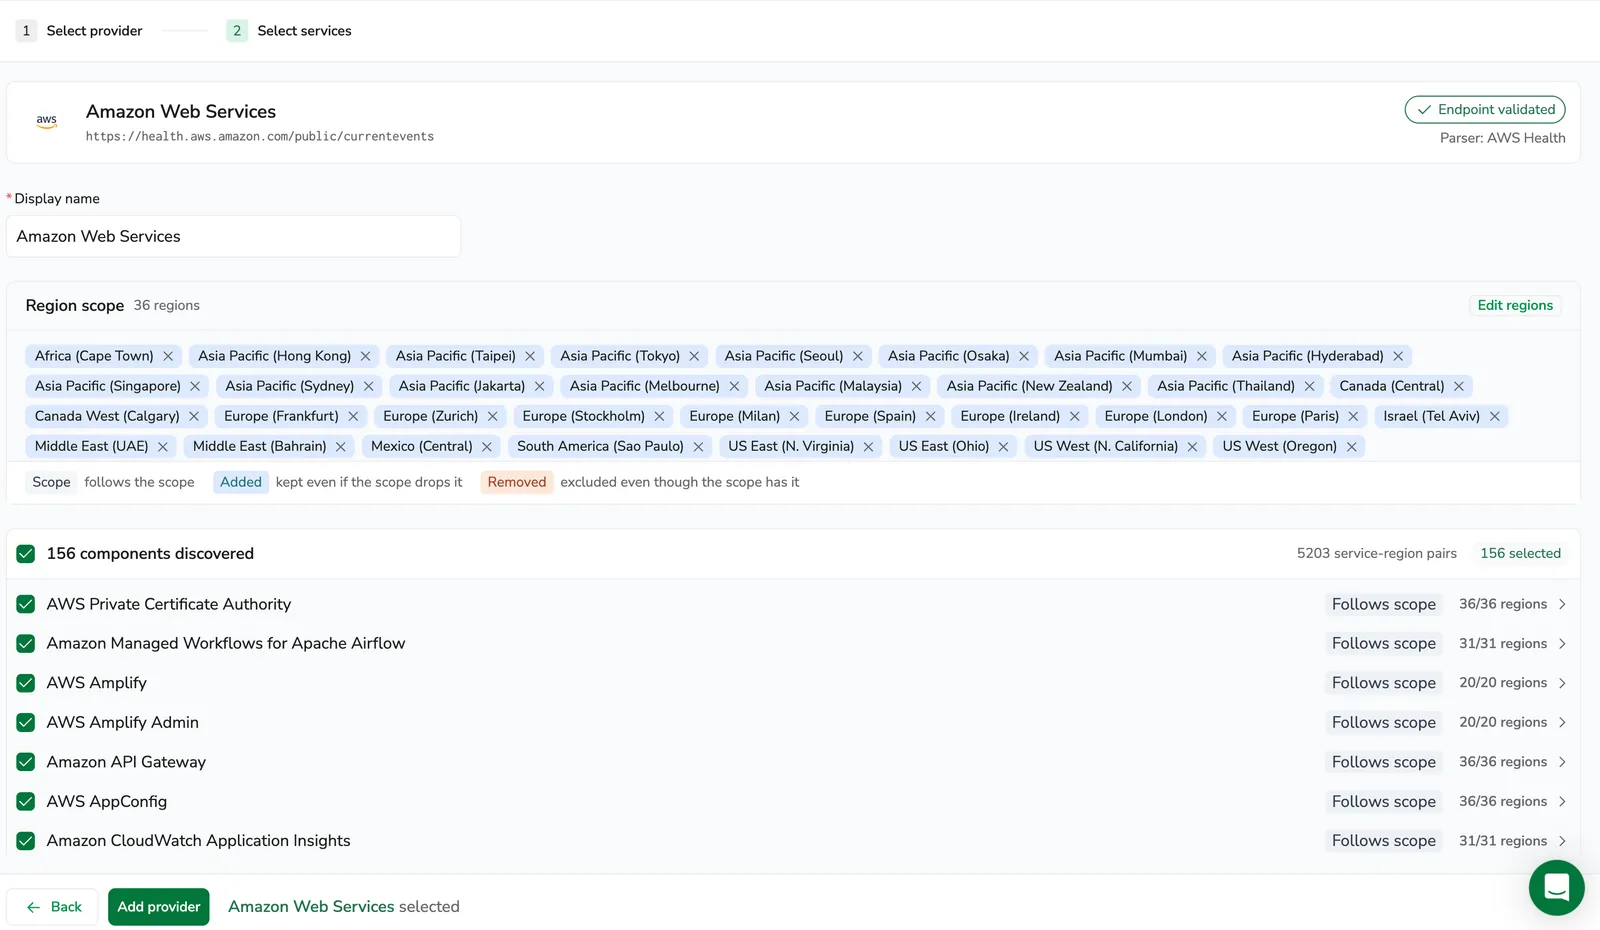
Task: Remove US West (Oregon) region chip
Action: [x=1352, y=446]
